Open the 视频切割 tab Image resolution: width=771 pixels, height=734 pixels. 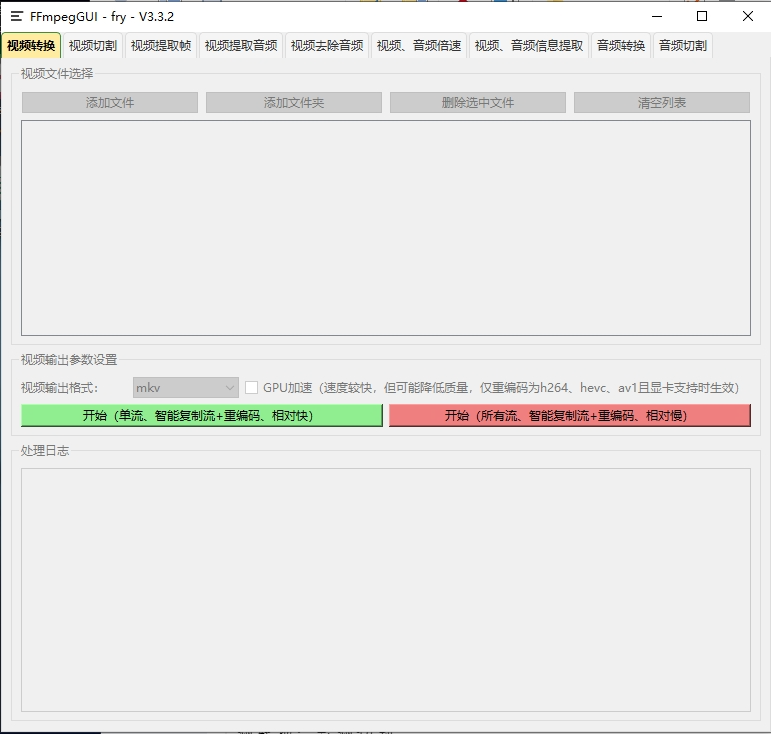pyautogui.click(x=93, y=46)
